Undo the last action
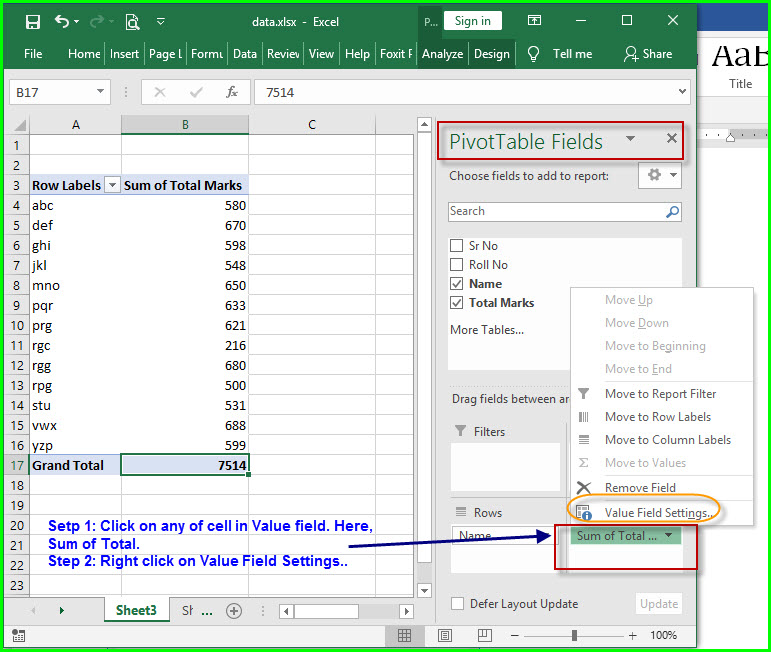Viewport: 771px width, 652px height. [x=61, y=21]
